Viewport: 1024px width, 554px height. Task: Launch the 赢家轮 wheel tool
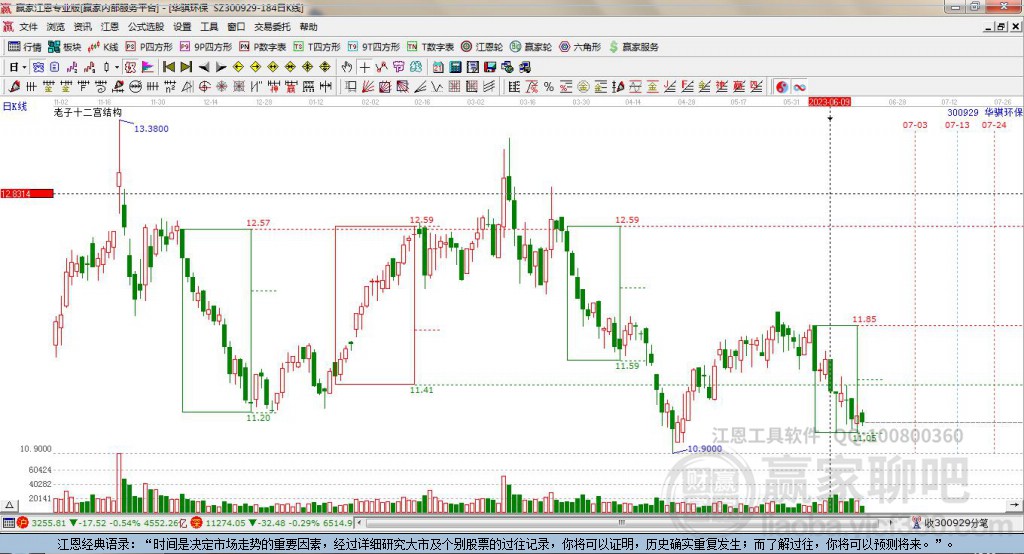pyautogui.click(x=531, y=47)
